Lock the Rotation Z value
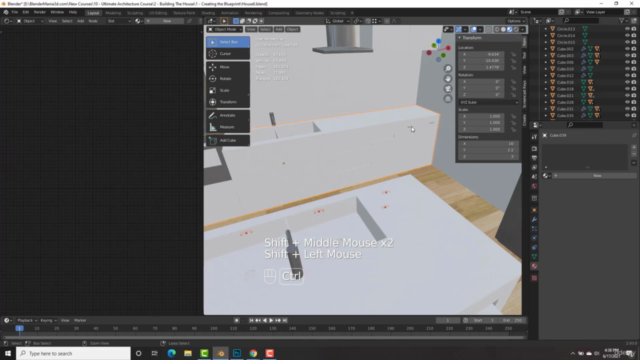This screenshot has width=640, height=360. coord(513,95)
